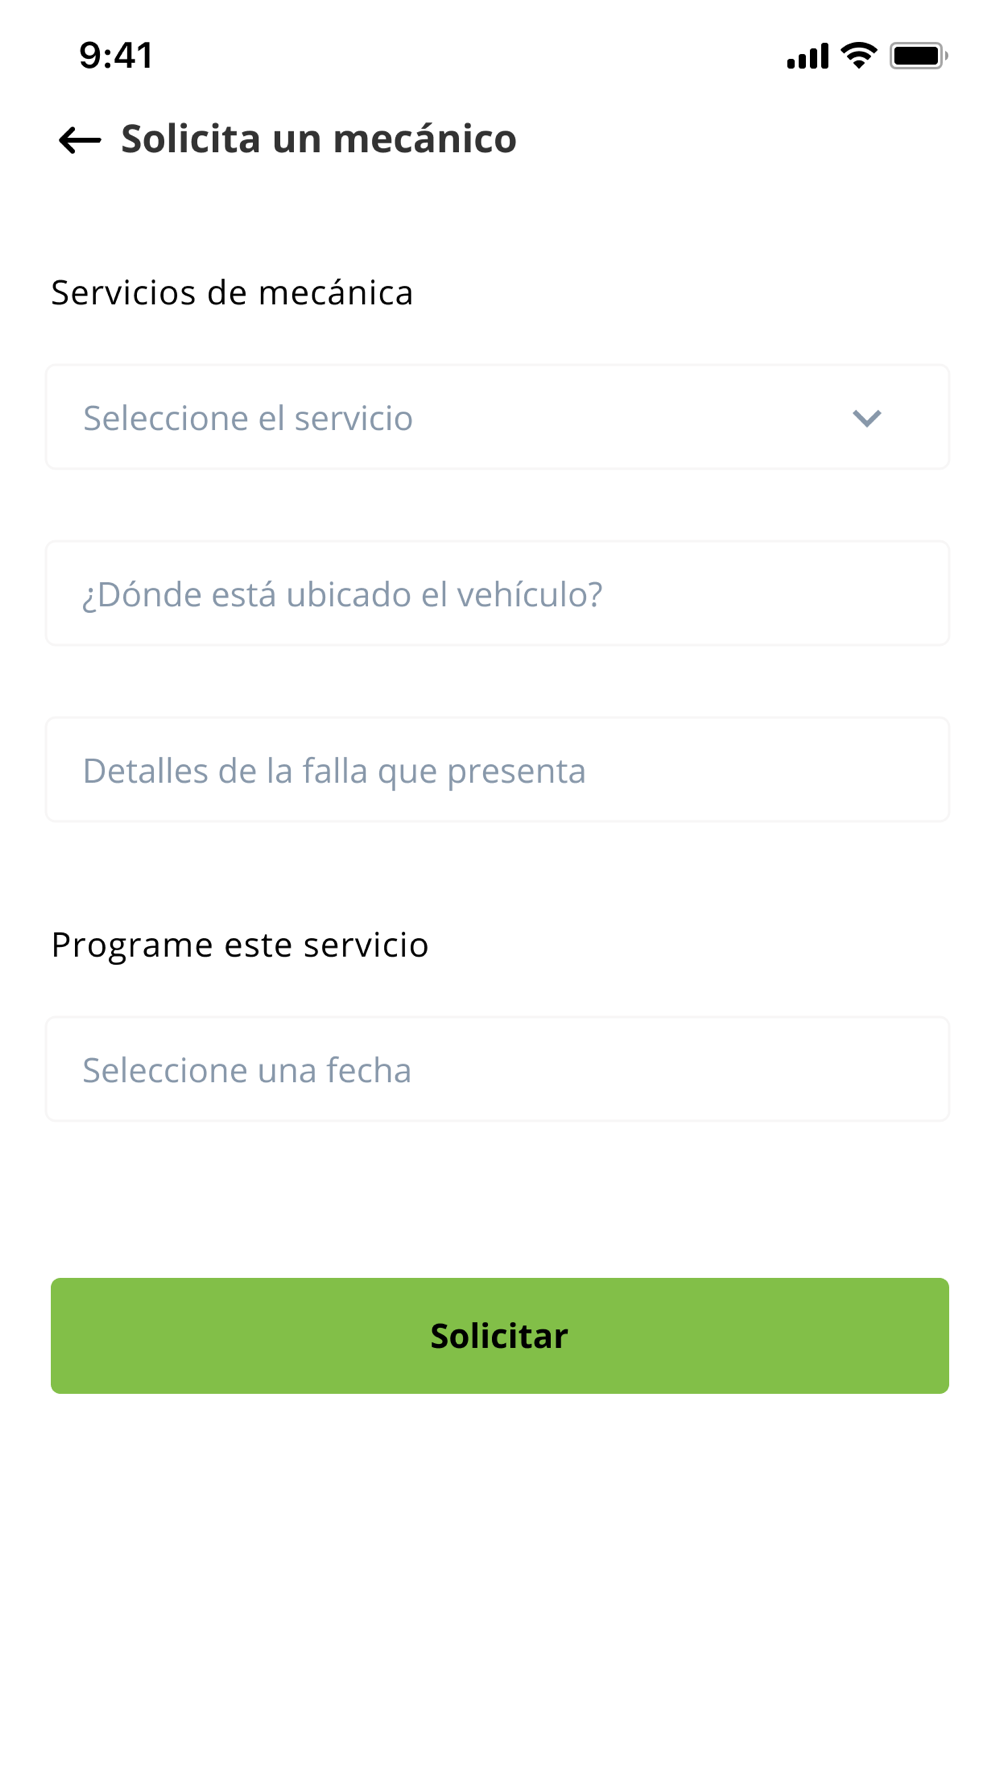
Task: Click the cellular signal strength icon
Action: pos(807,56)
